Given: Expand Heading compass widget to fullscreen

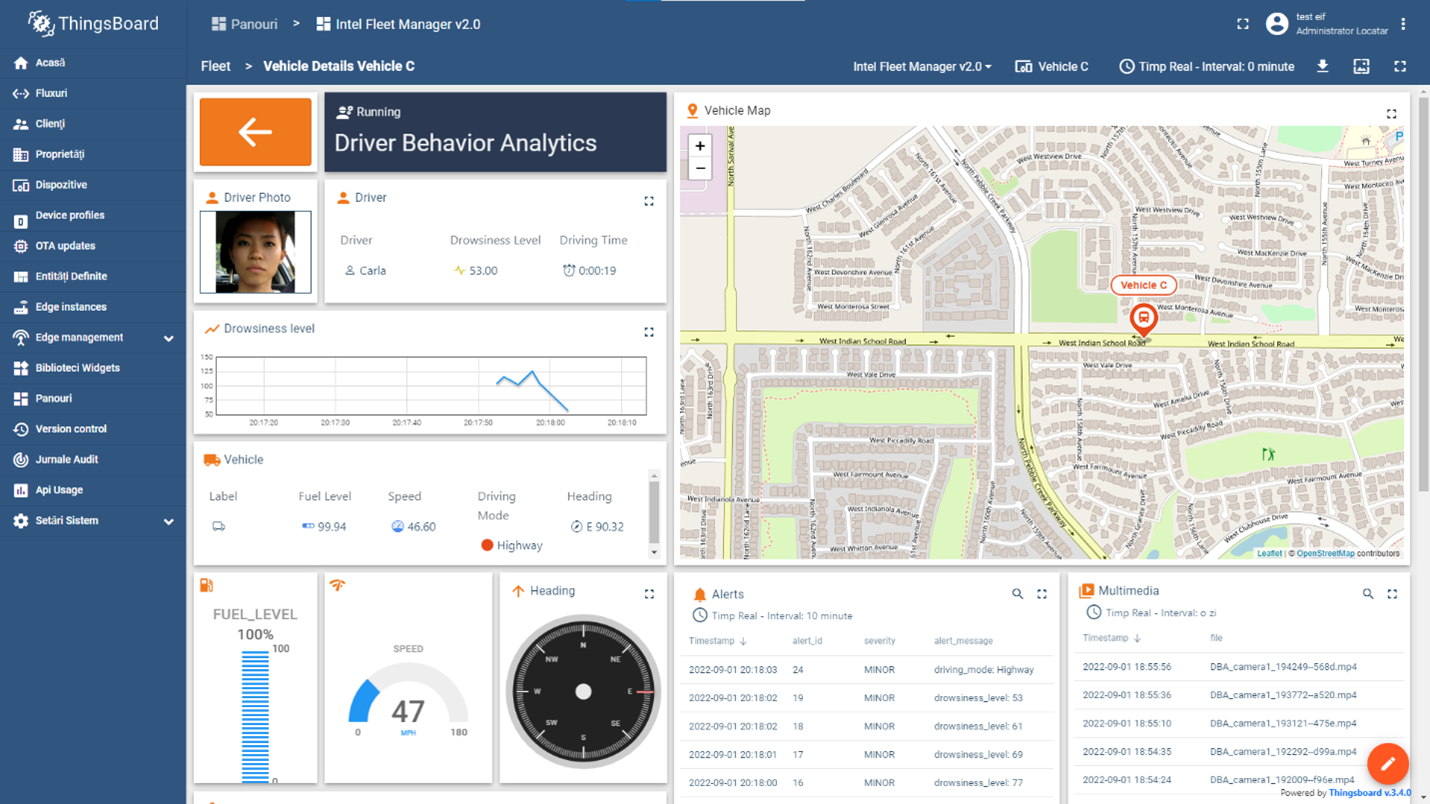Looking at the screenshot, I should tap(649, 594).
